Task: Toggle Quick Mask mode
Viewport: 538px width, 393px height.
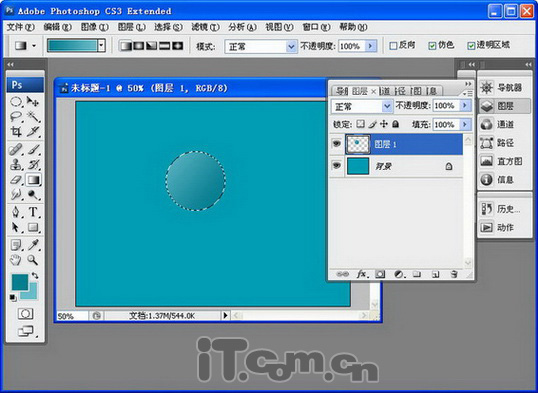Action: tap(25, 313)
